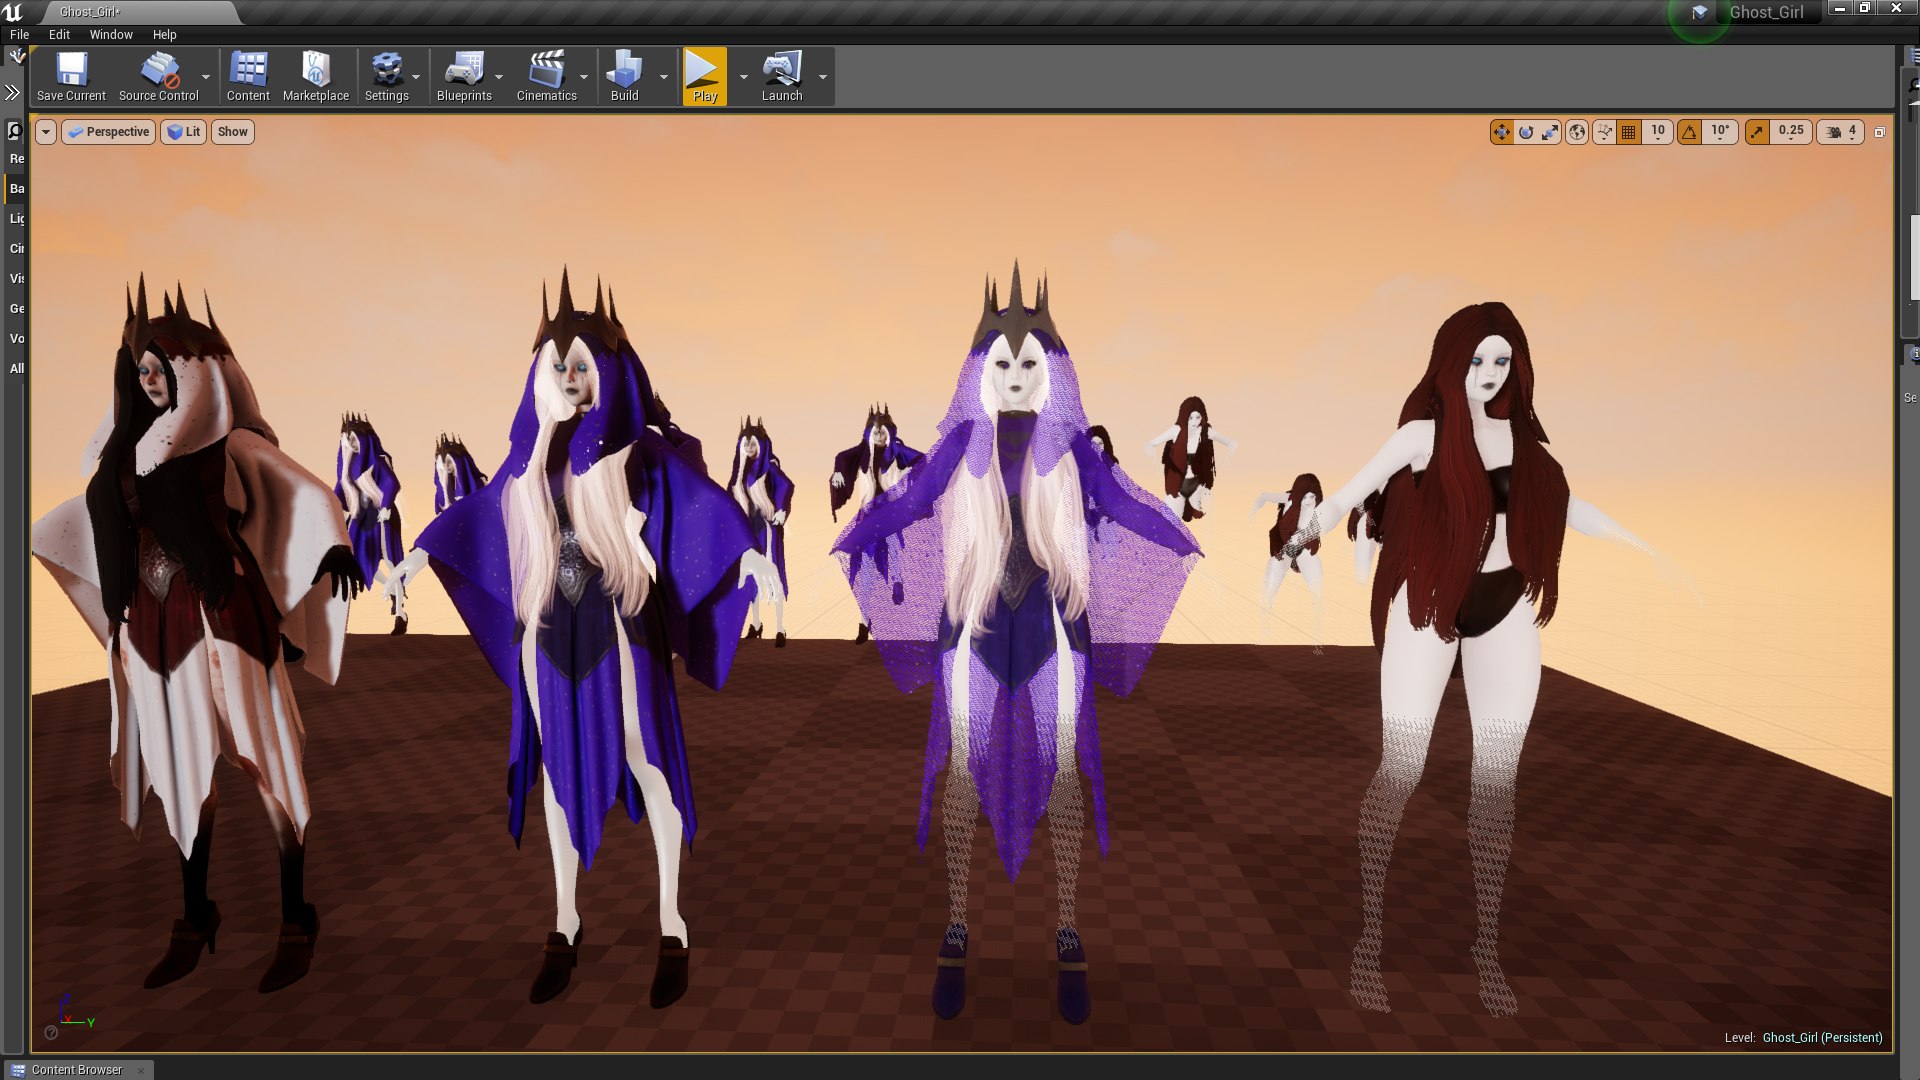Open the grid snap size 10 dropdown

pos(1657,132)
